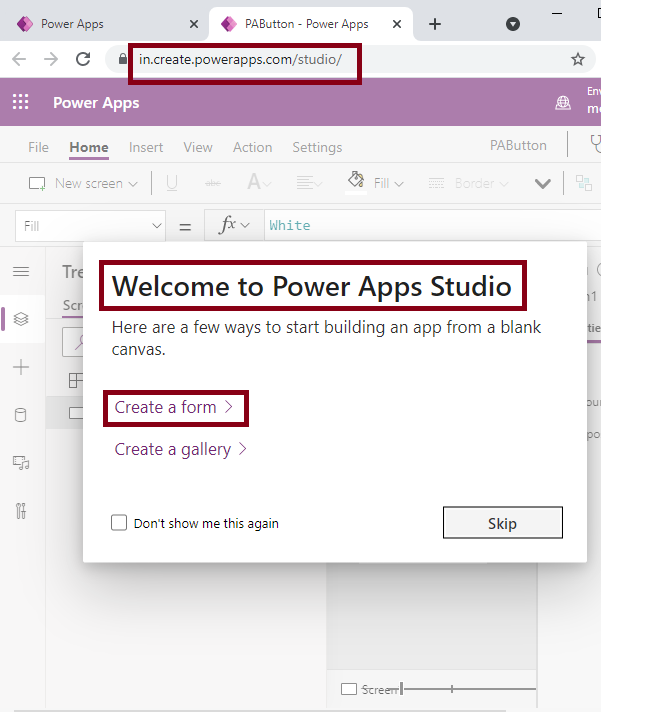Click the browser forward arrow

[x=51, y=59]
